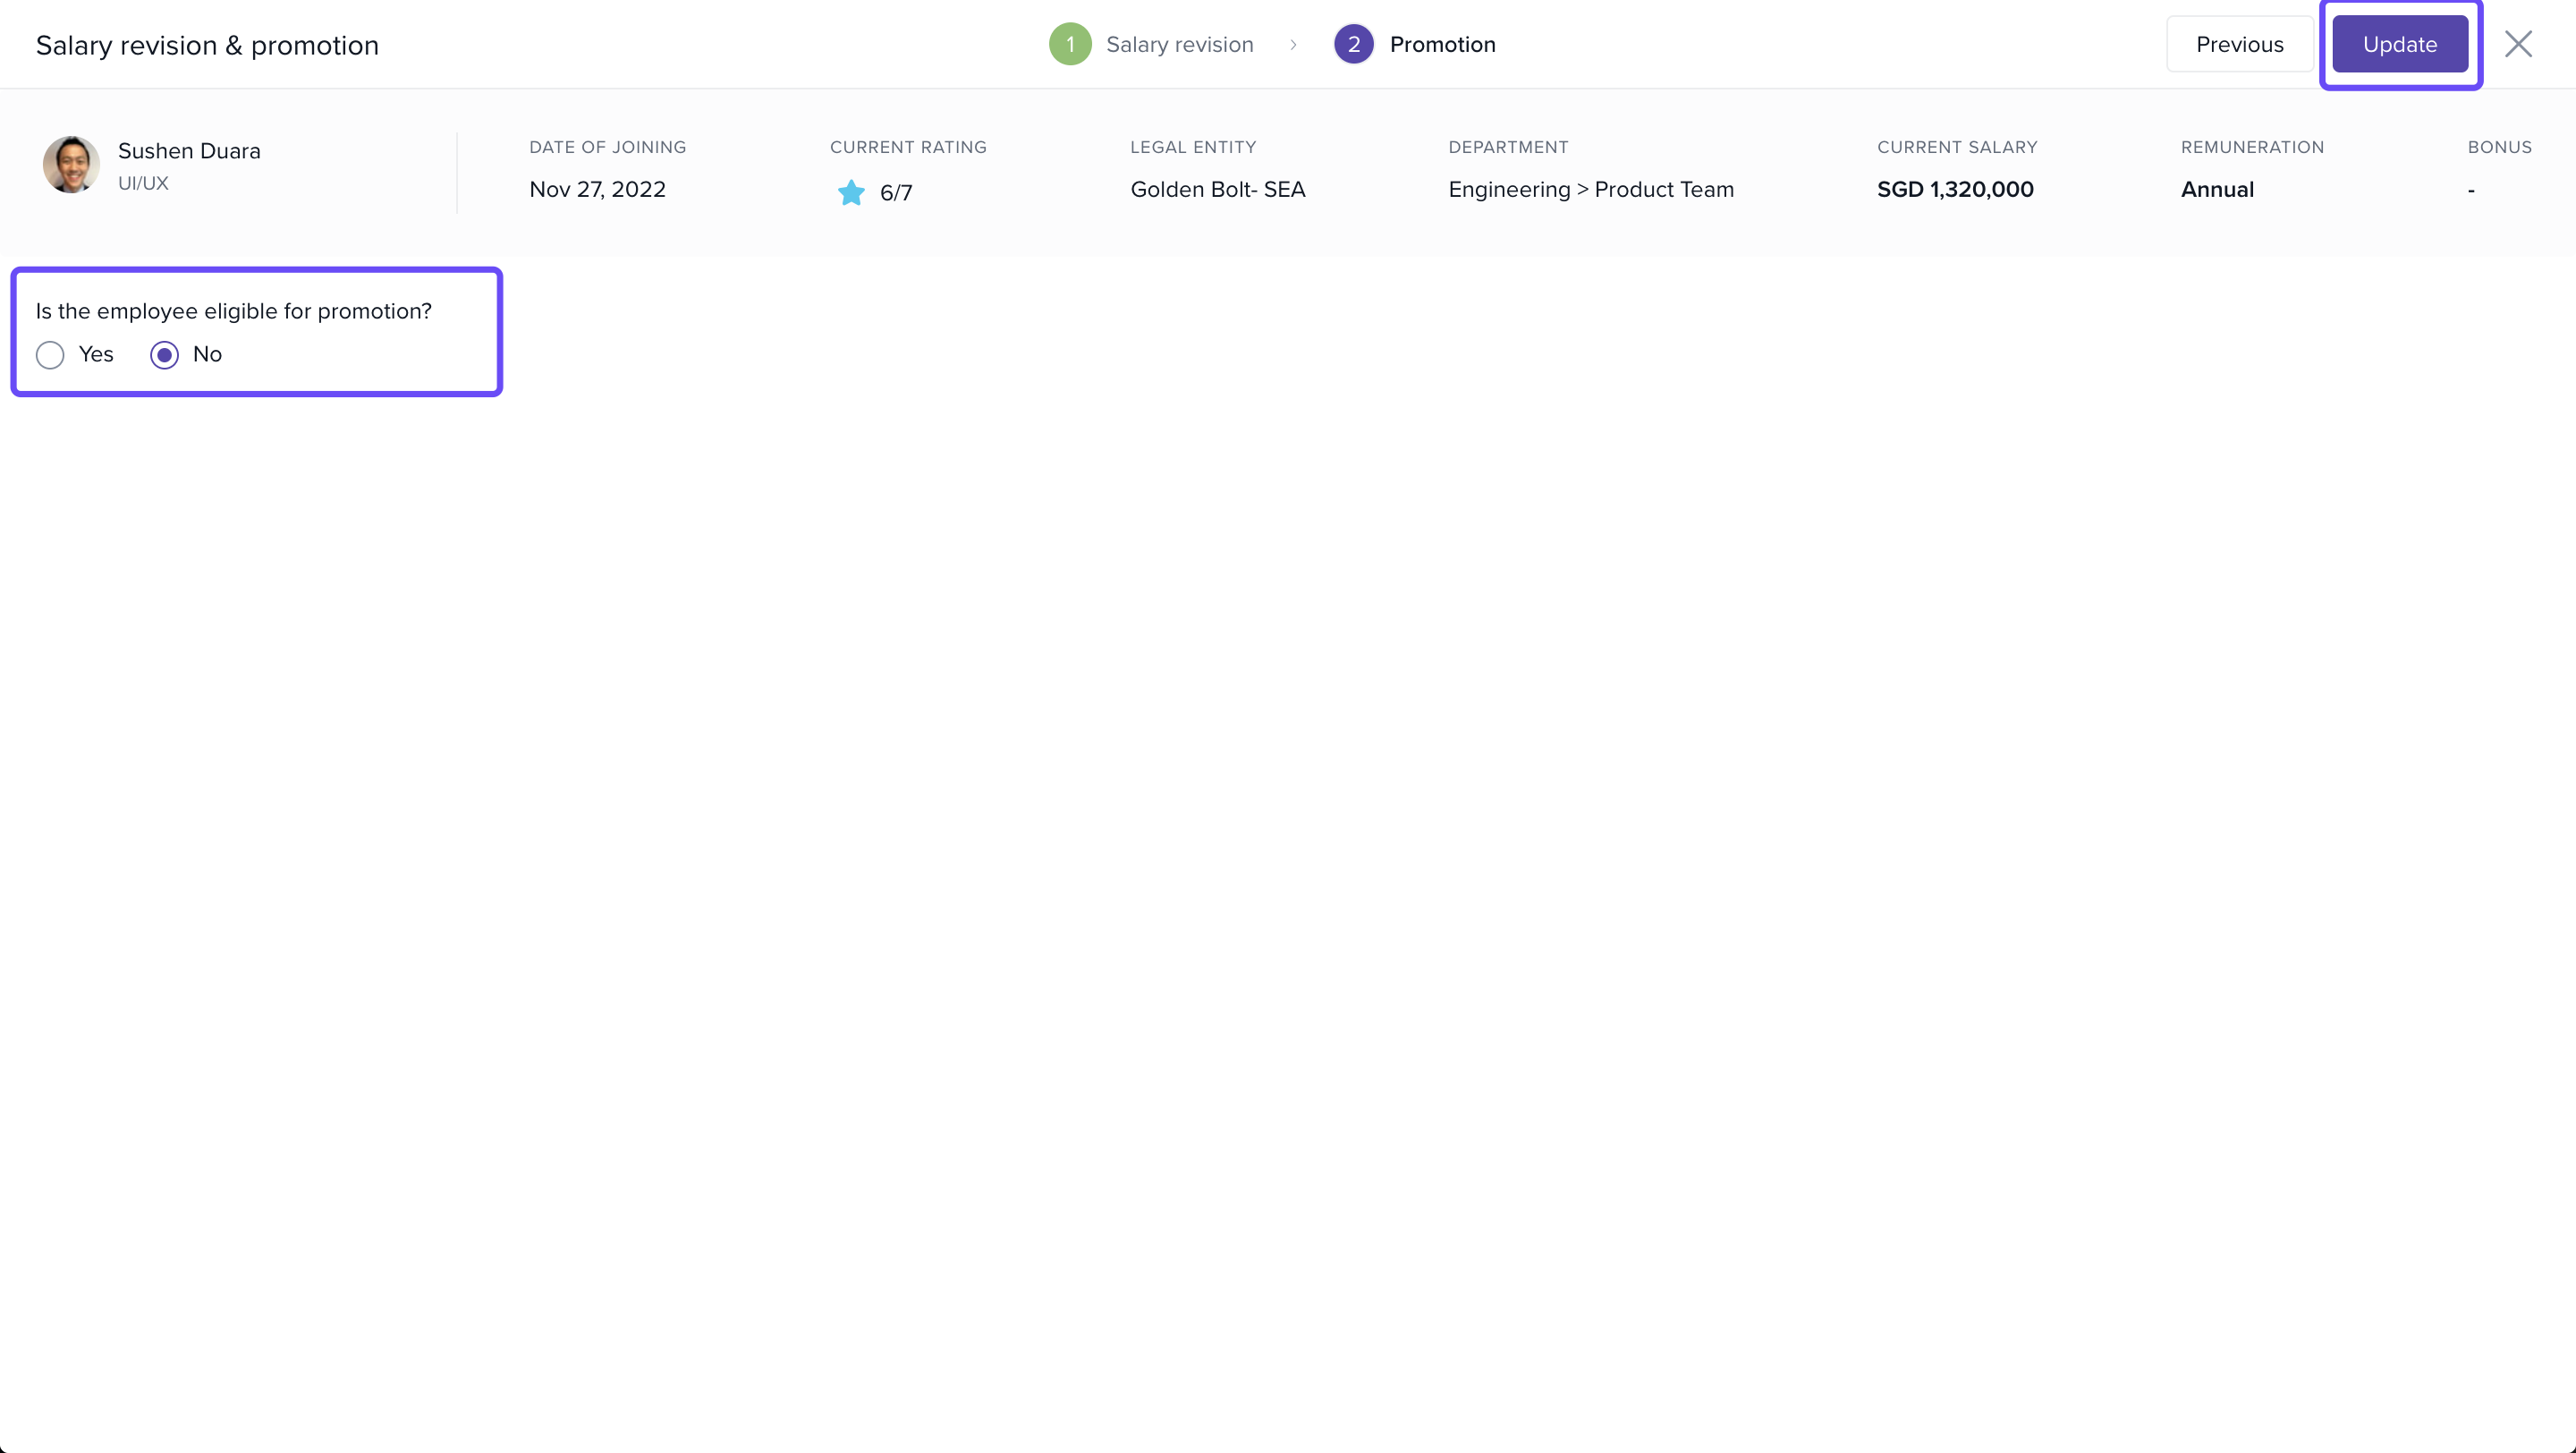Image resolution: width=2576 pixels, height=1453 pixels.
Task: Click Engineering > Product Team department
Action: click(x=1590, y=190)
